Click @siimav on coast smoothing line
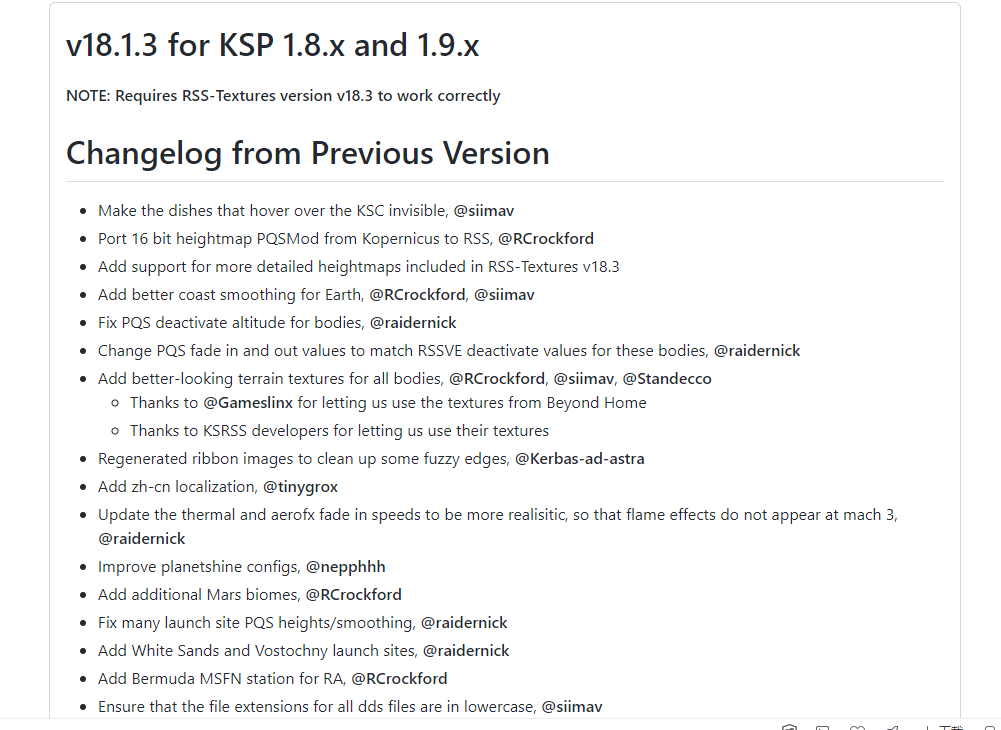The image size is (1001, 730). point(504,294)
